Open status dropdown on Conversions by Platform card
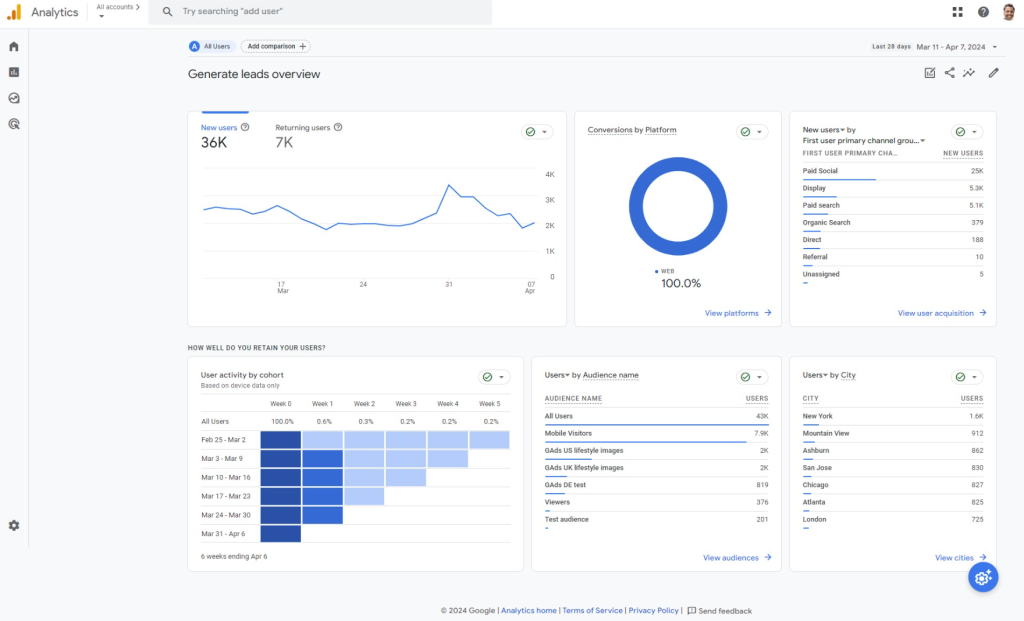Viewport: 1024px width, 621px height. coord(752,132)
